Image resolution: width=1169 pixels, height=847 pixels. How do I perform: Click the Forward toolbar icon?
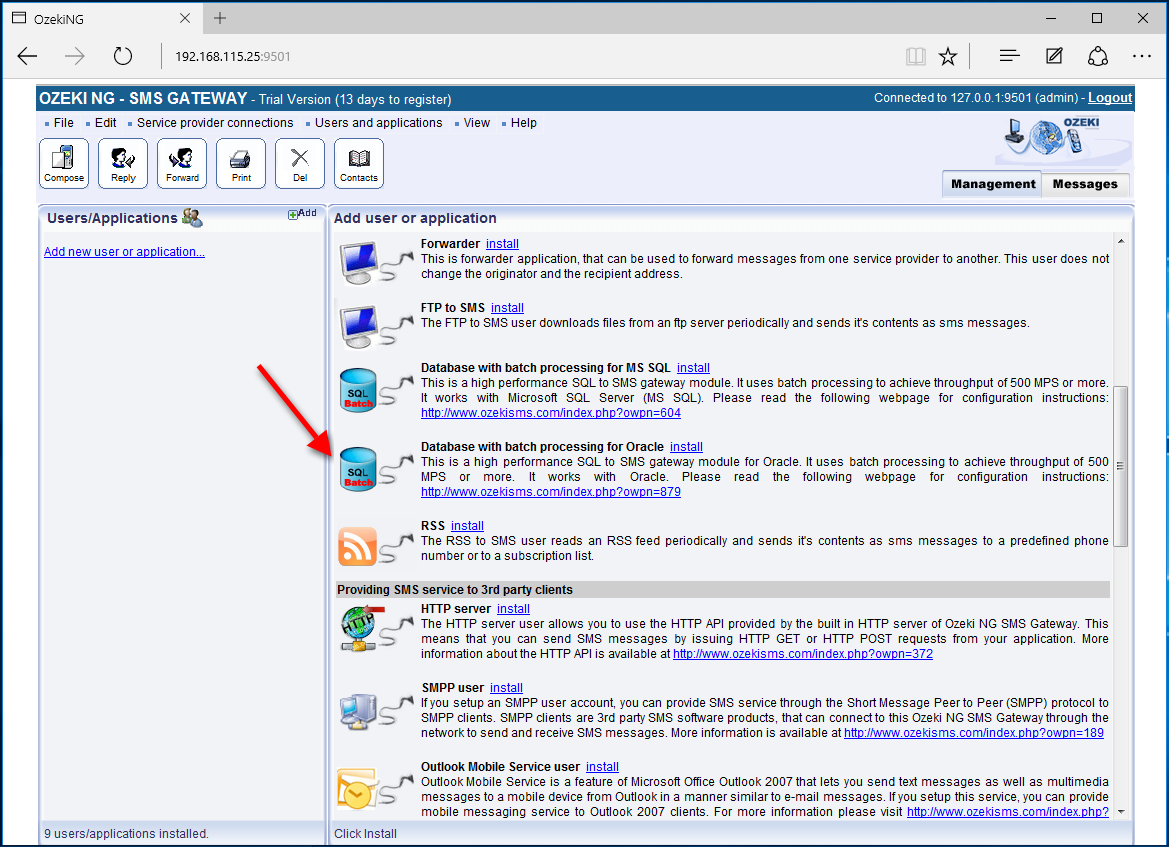(x=181, y=162)
